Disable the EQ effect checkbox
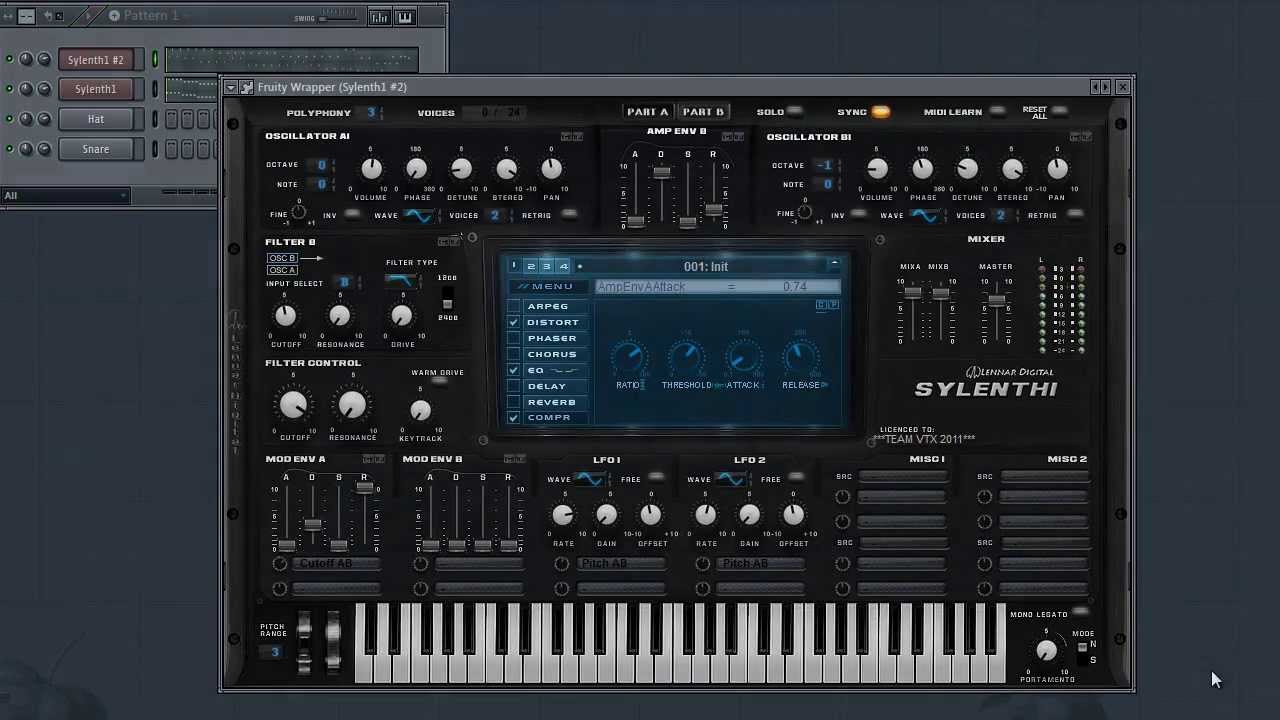1280x720 pixels. pyautogui.click(x=514, y=370)
